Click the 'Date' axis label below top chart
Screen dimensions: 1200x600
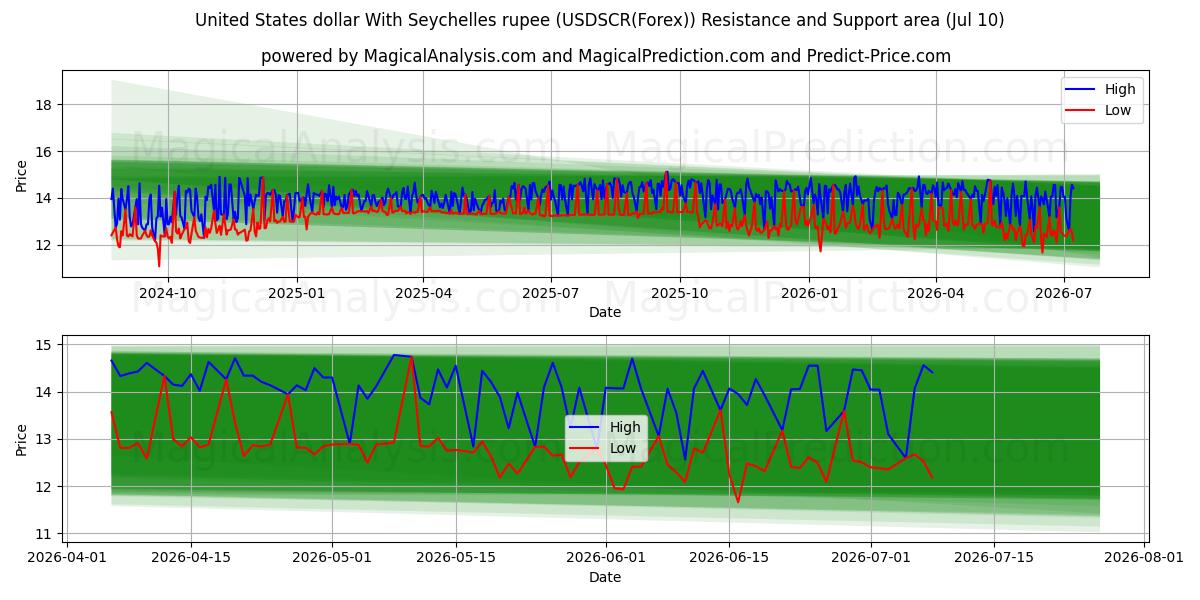(605, 312)
